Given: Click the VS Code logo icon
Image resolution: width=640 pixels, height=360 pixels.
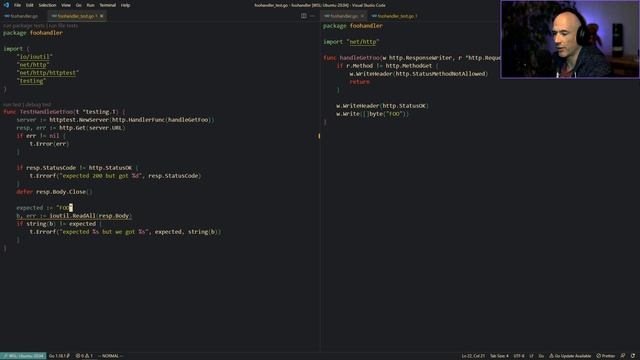Looking at the screenshot, I should point(6,5).
